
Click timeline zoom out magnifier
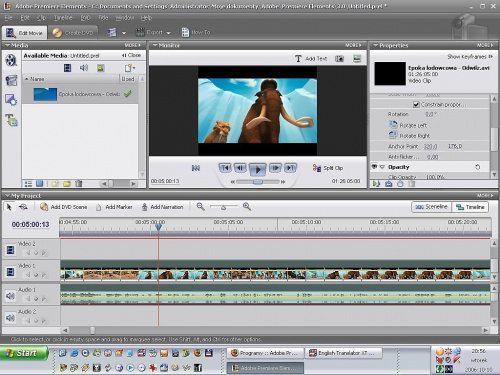(x=200, y=207)
